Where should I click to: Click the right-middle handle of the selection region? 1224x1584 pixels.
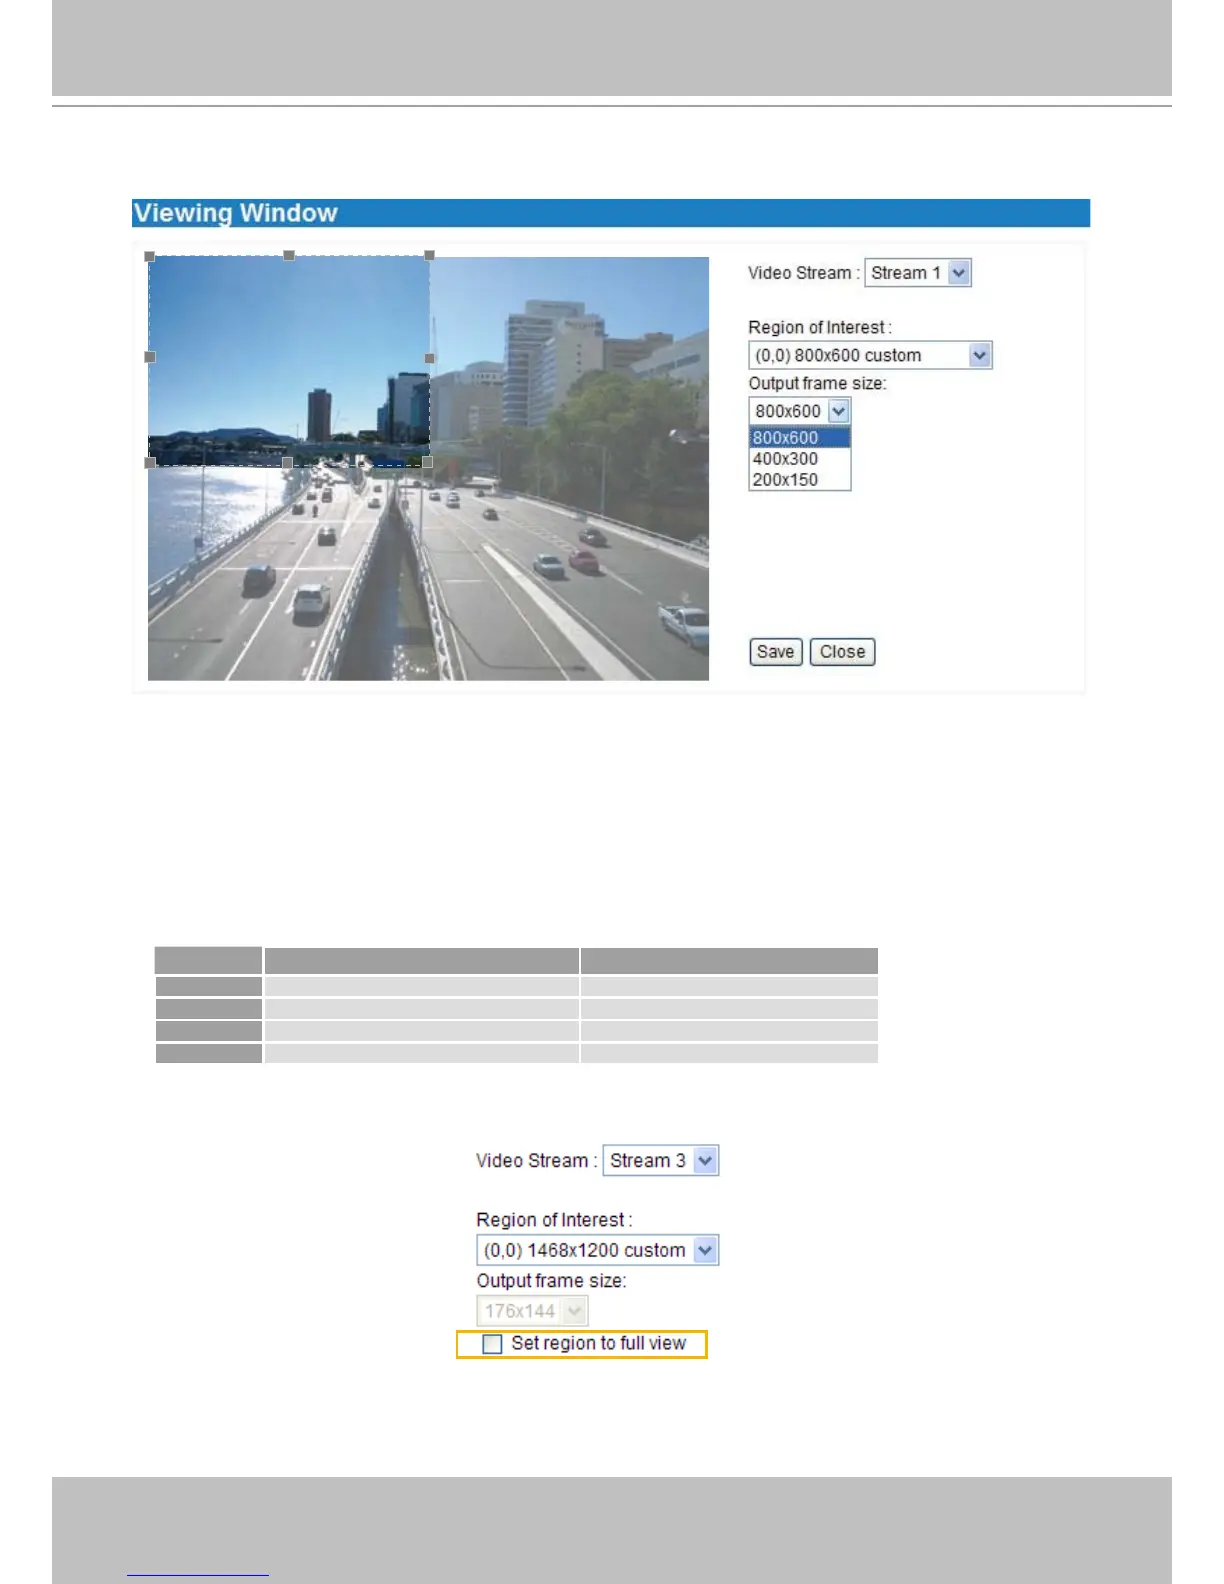click(x=430, y=358)
